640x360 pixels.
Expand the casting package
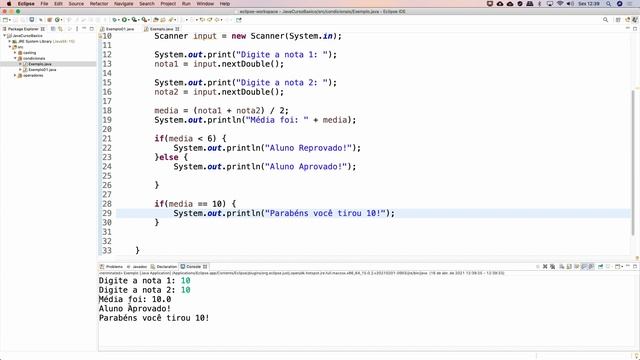(15, 53)
